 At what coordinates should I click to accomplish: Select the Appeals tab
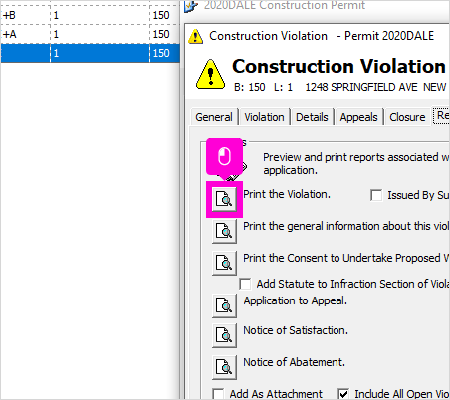tap(359, 117)
